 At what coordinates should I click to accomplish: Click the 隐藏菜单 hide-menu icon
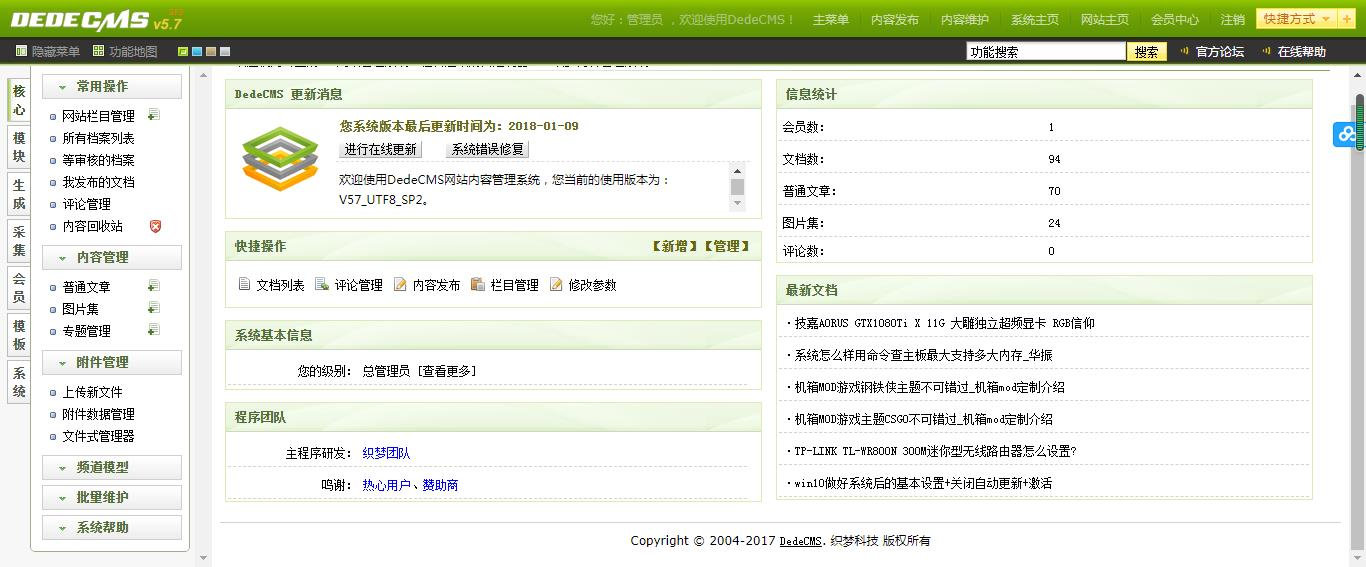tap(22, 51)
